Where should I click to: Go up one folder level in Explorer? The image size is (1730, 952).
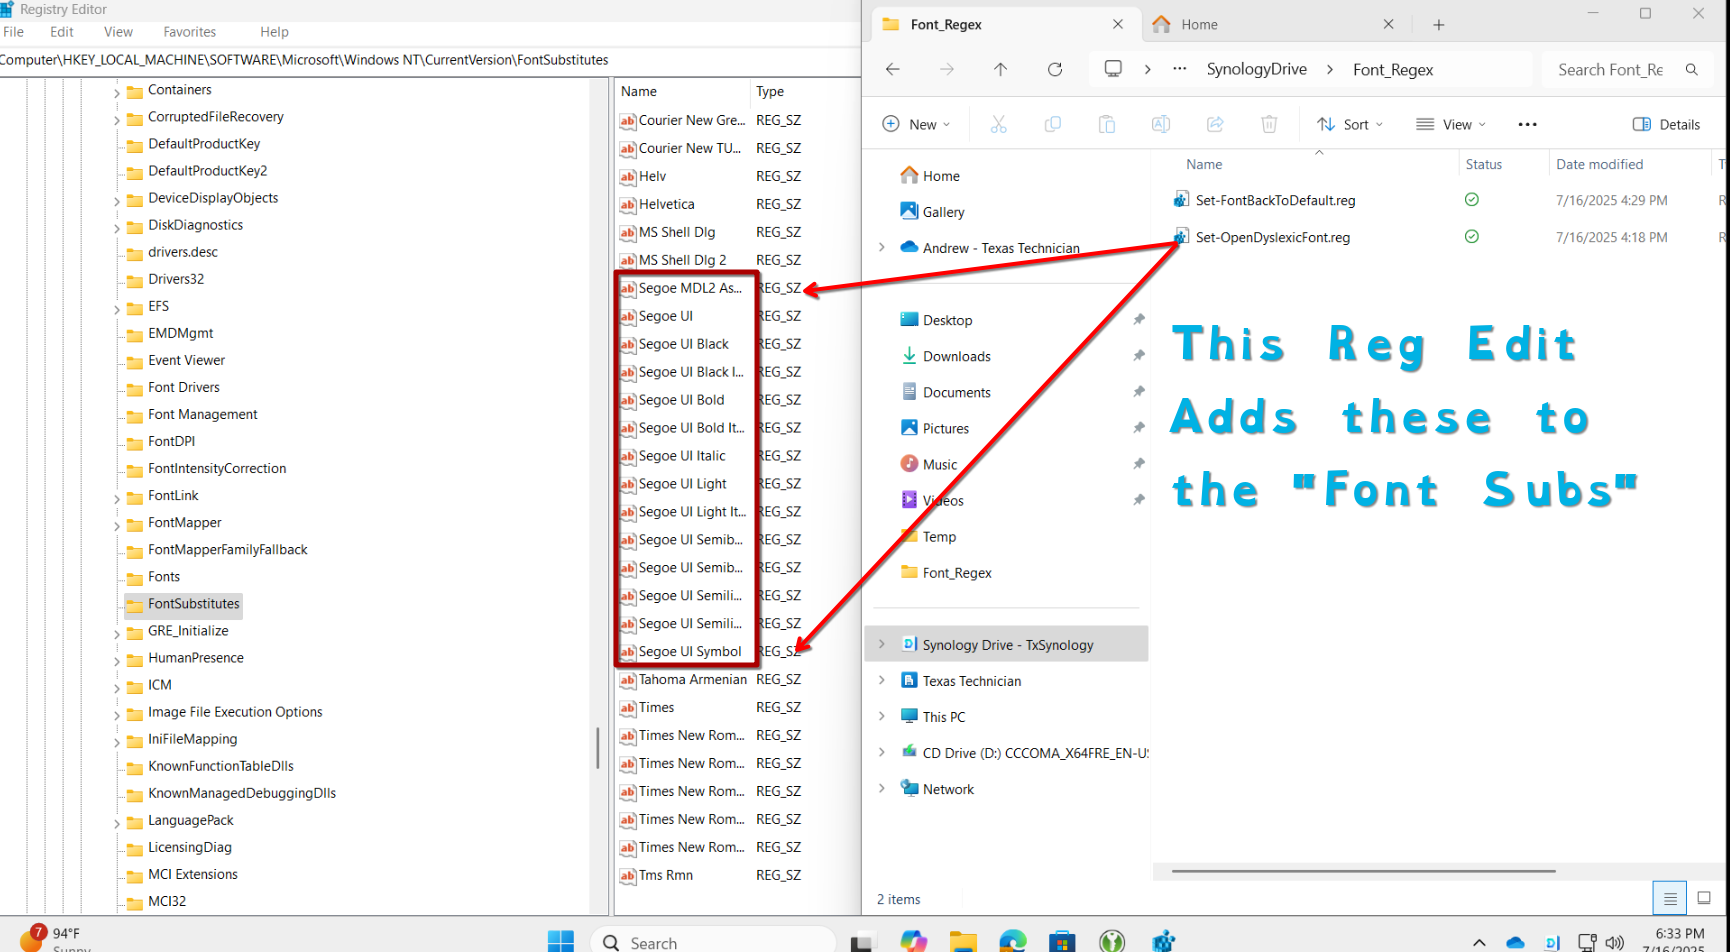click(1000, 69)
